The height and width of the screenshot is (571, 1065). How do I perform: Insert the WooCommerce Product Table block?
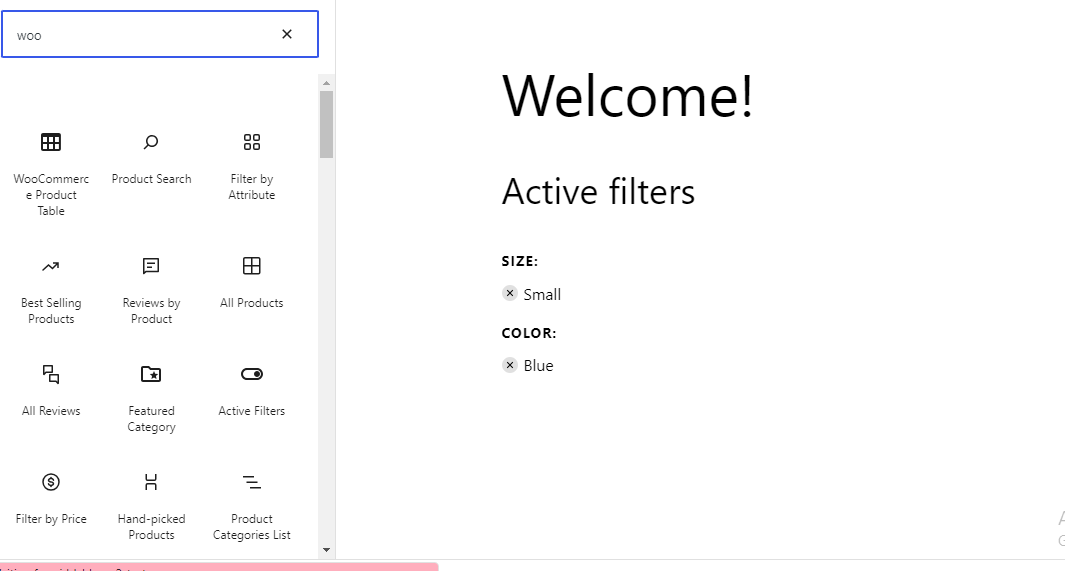(x=51, y=172)
